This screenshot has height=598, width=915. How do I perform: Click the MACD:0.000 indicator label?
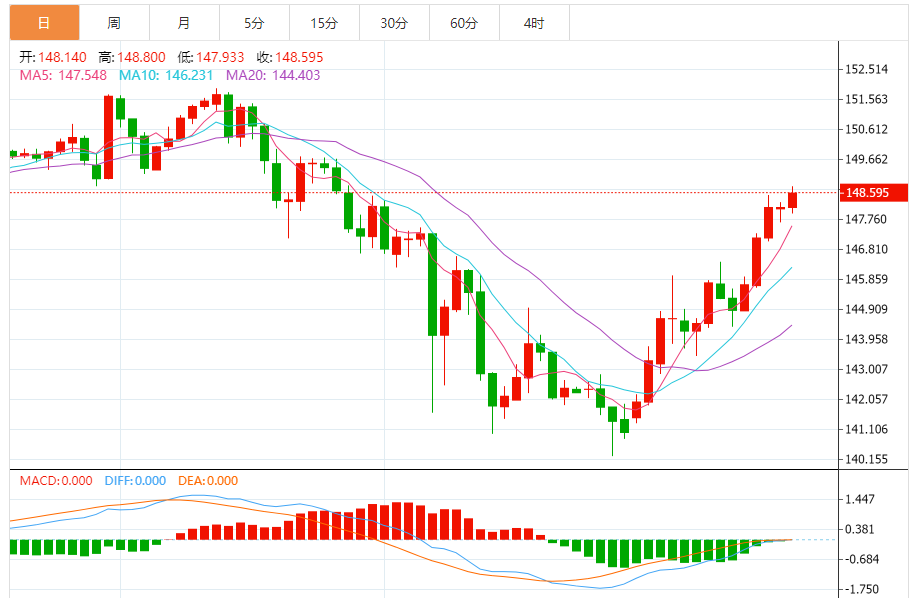56,481
